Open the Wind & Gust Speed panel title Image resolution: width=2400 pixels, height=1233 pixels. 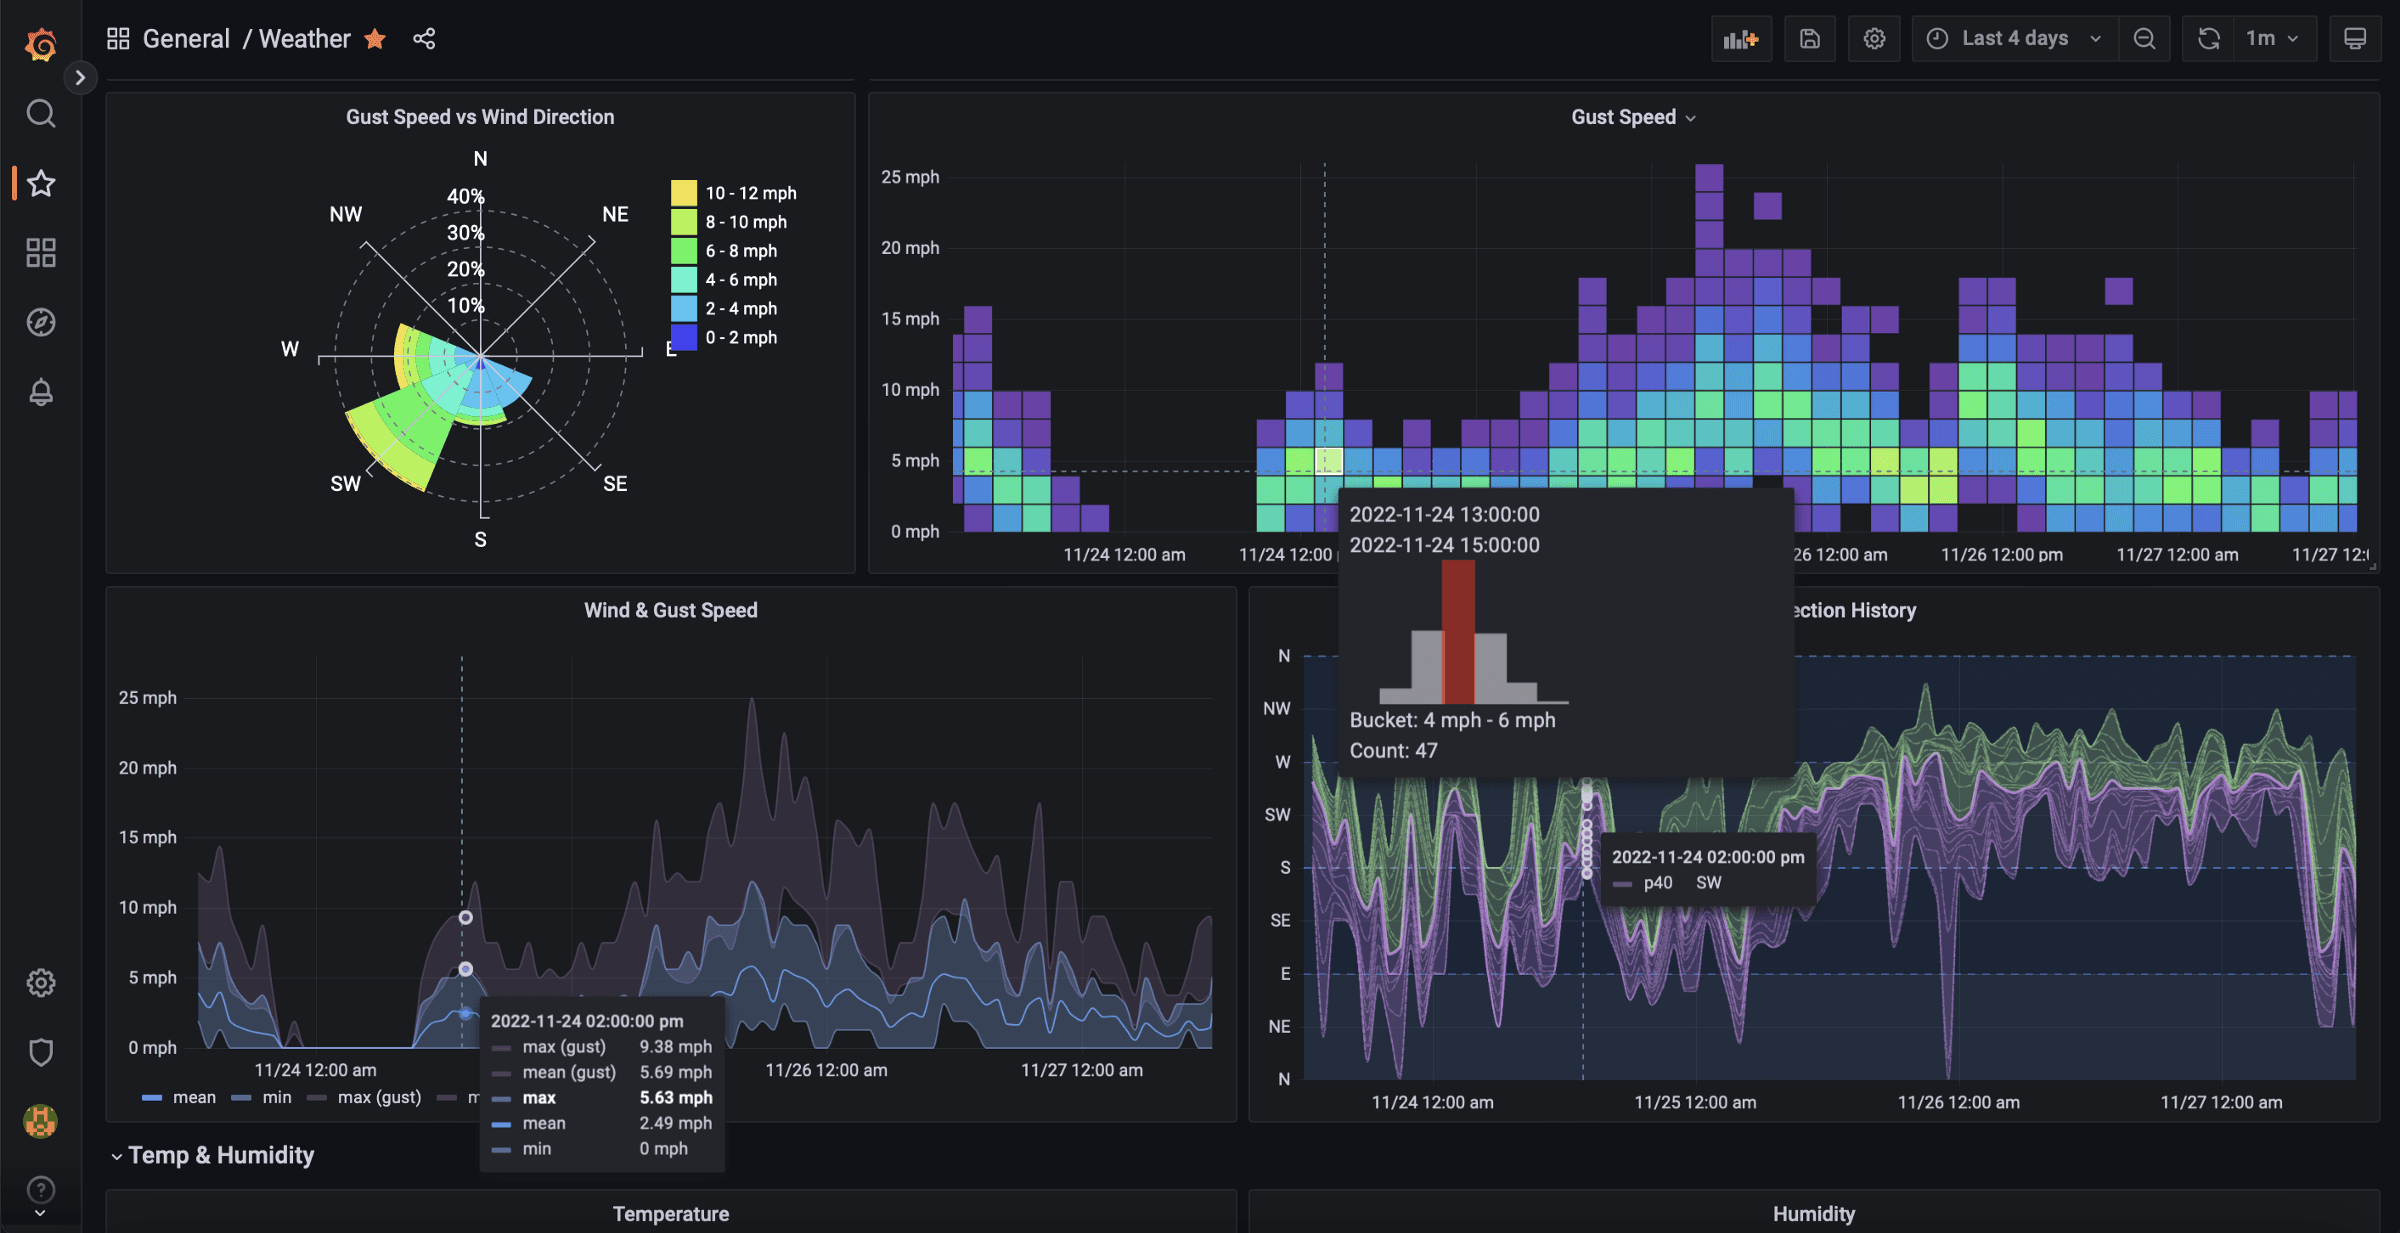[671, 610]
